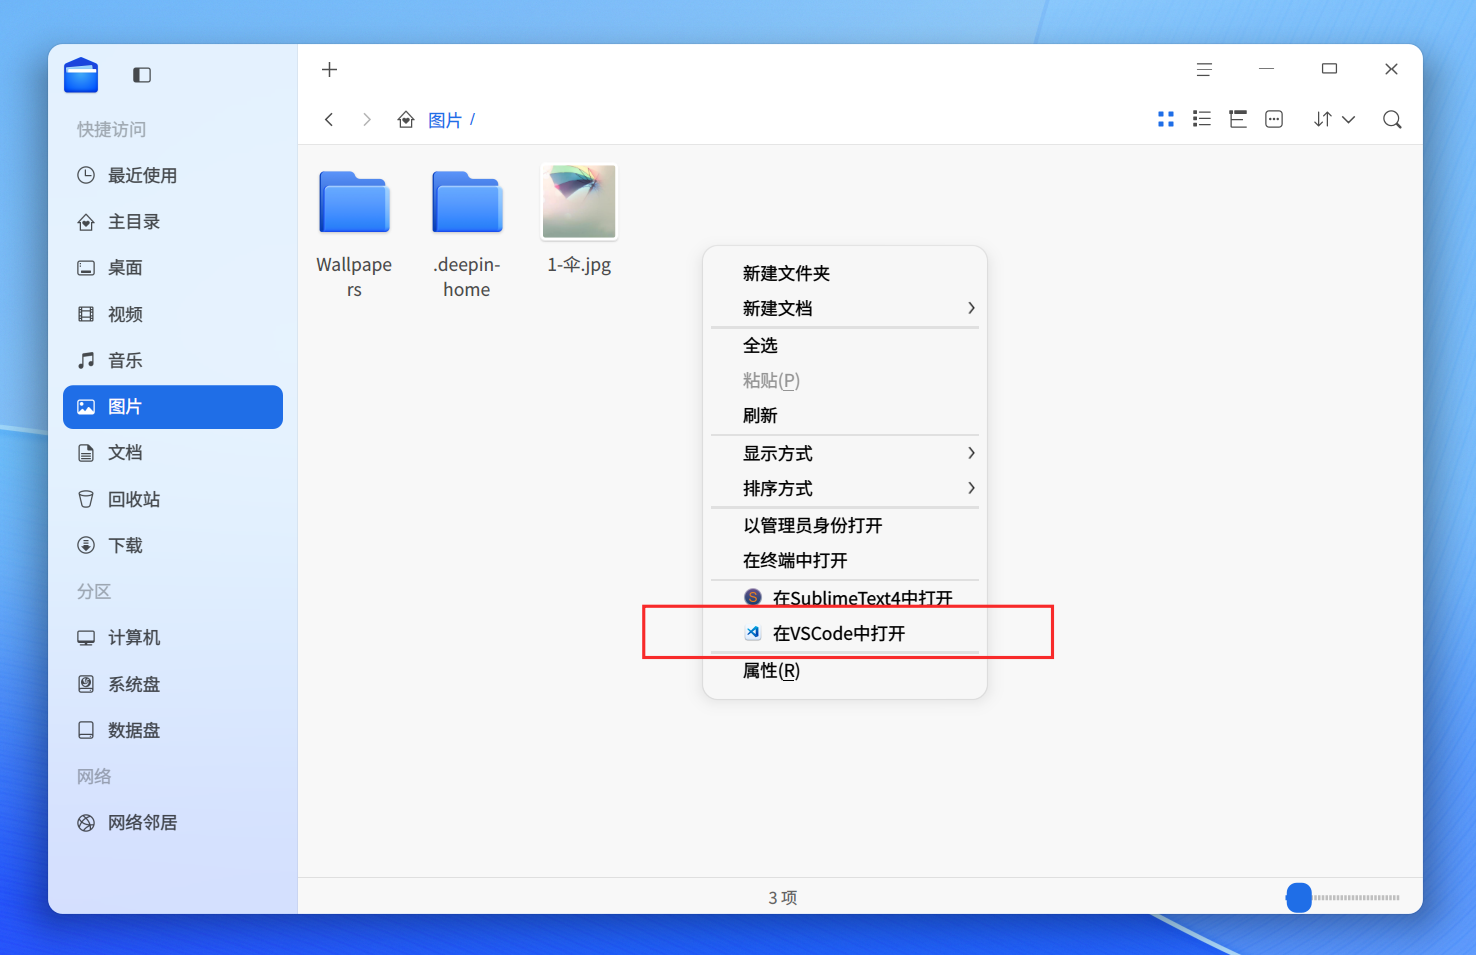The image size is (1476, 955).
Task: Click the home icon in address bar
Action: 406,120
